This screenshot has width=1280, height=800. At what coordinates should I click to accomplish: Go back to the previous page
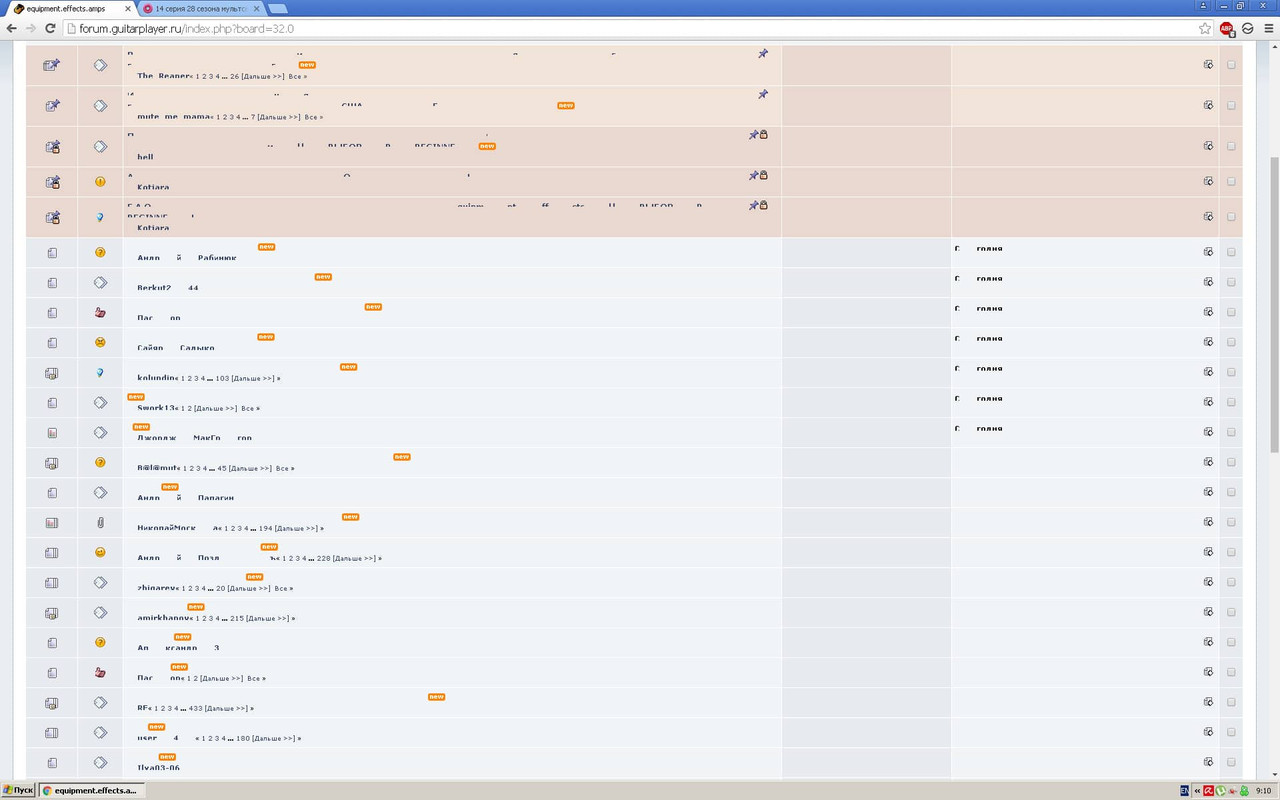pos(11,29)
